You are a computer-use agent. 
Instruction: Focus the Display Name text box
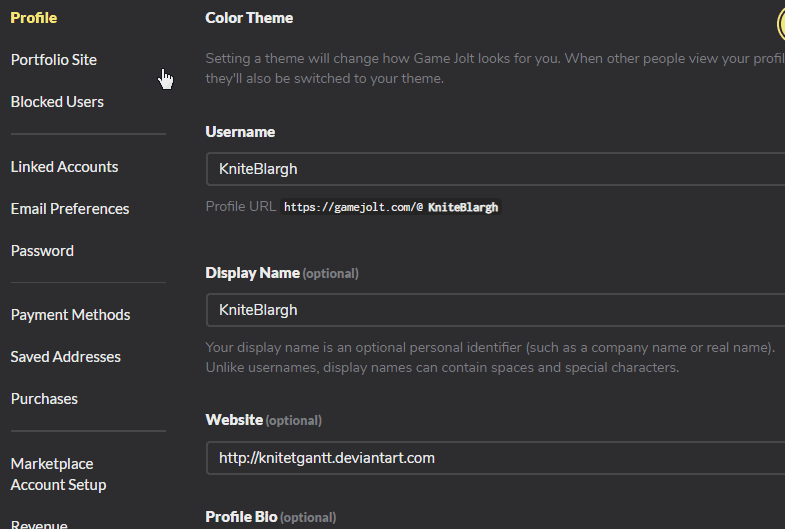495,310
